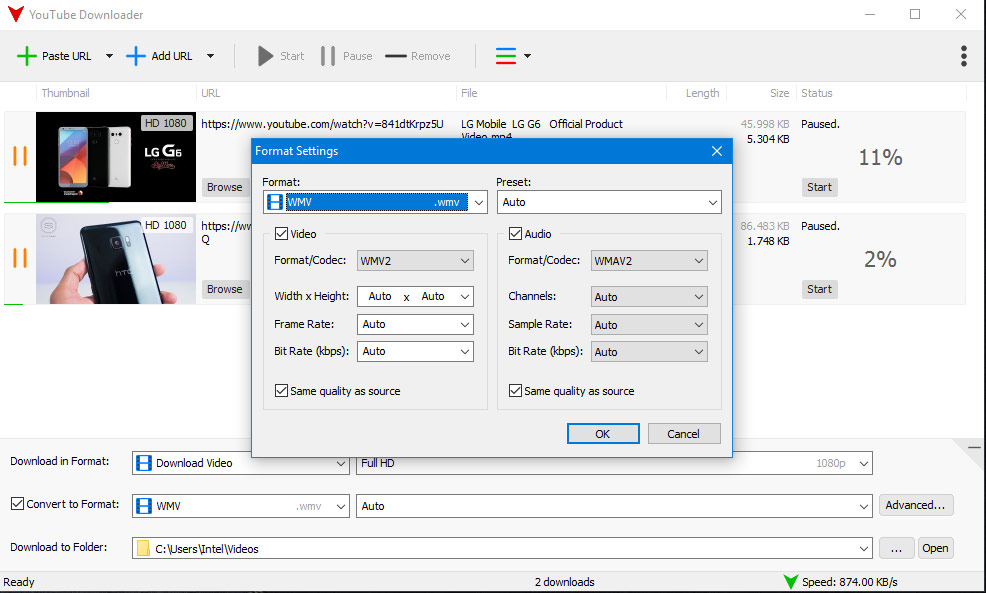Click the blue Add URL plus icon

136,56
